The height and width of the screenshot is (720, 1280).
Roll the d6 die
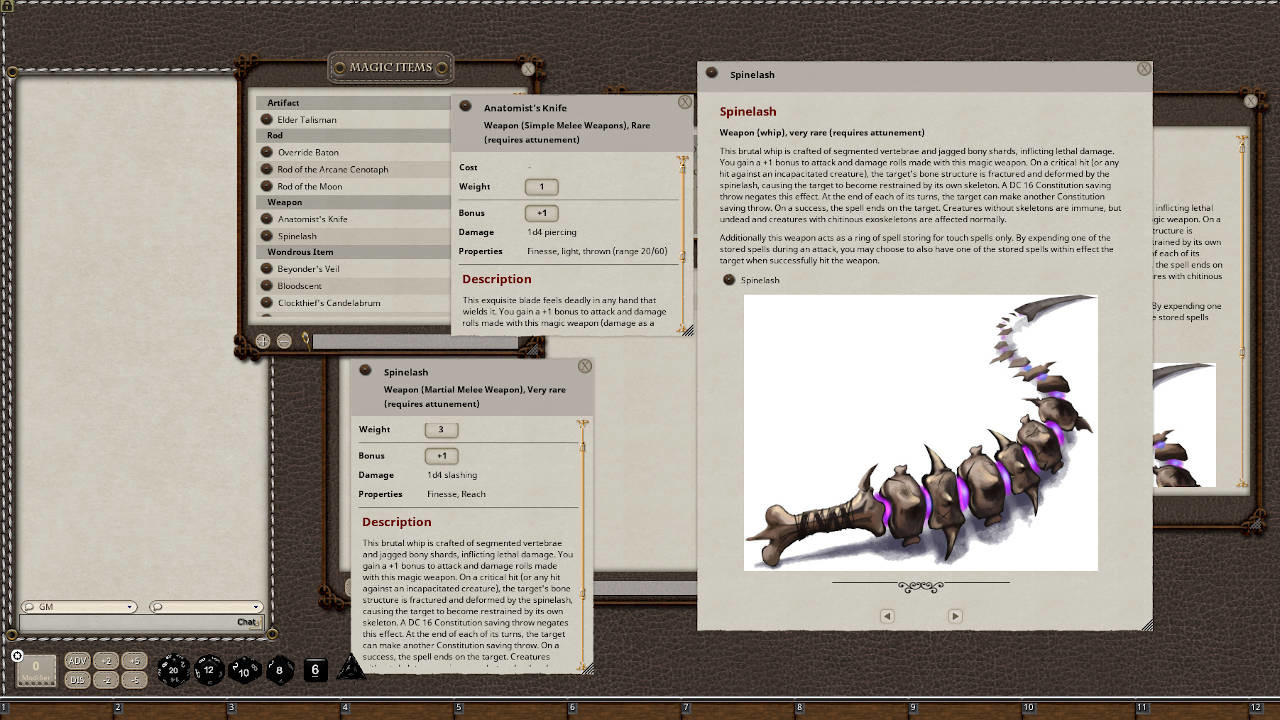(x=315, y=668)
